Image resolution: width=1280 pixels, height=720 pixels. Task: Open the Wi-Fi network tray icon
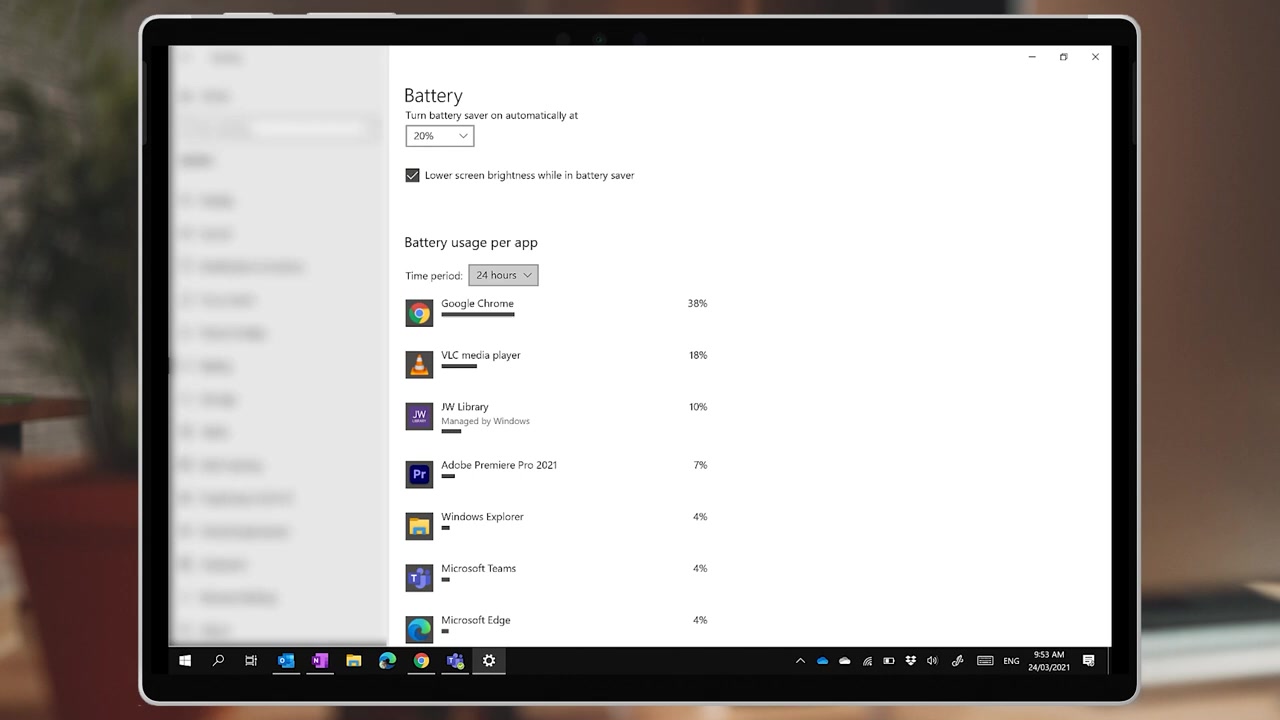(867, 661)
